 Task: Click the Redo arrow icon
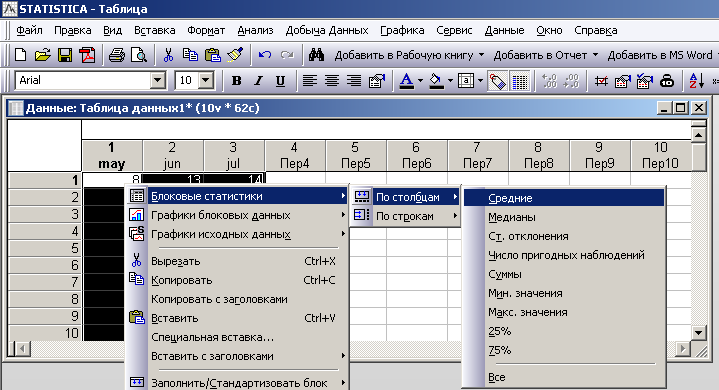287,55
